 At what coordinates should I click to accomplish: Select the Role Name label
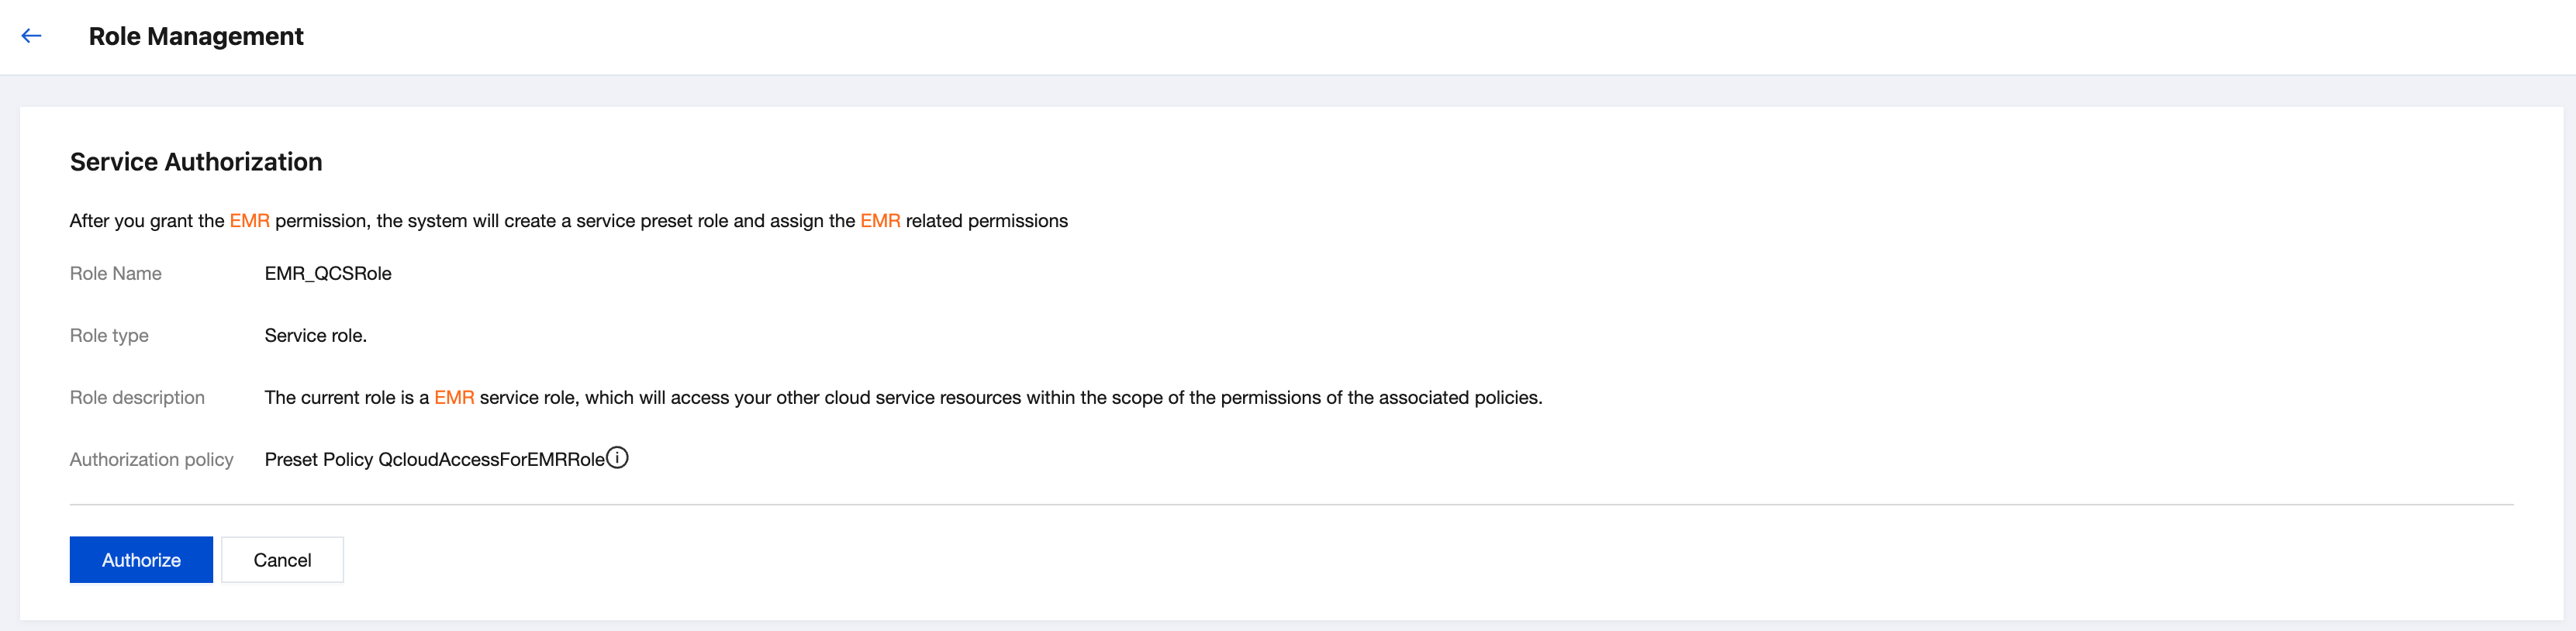pos(116,274)
